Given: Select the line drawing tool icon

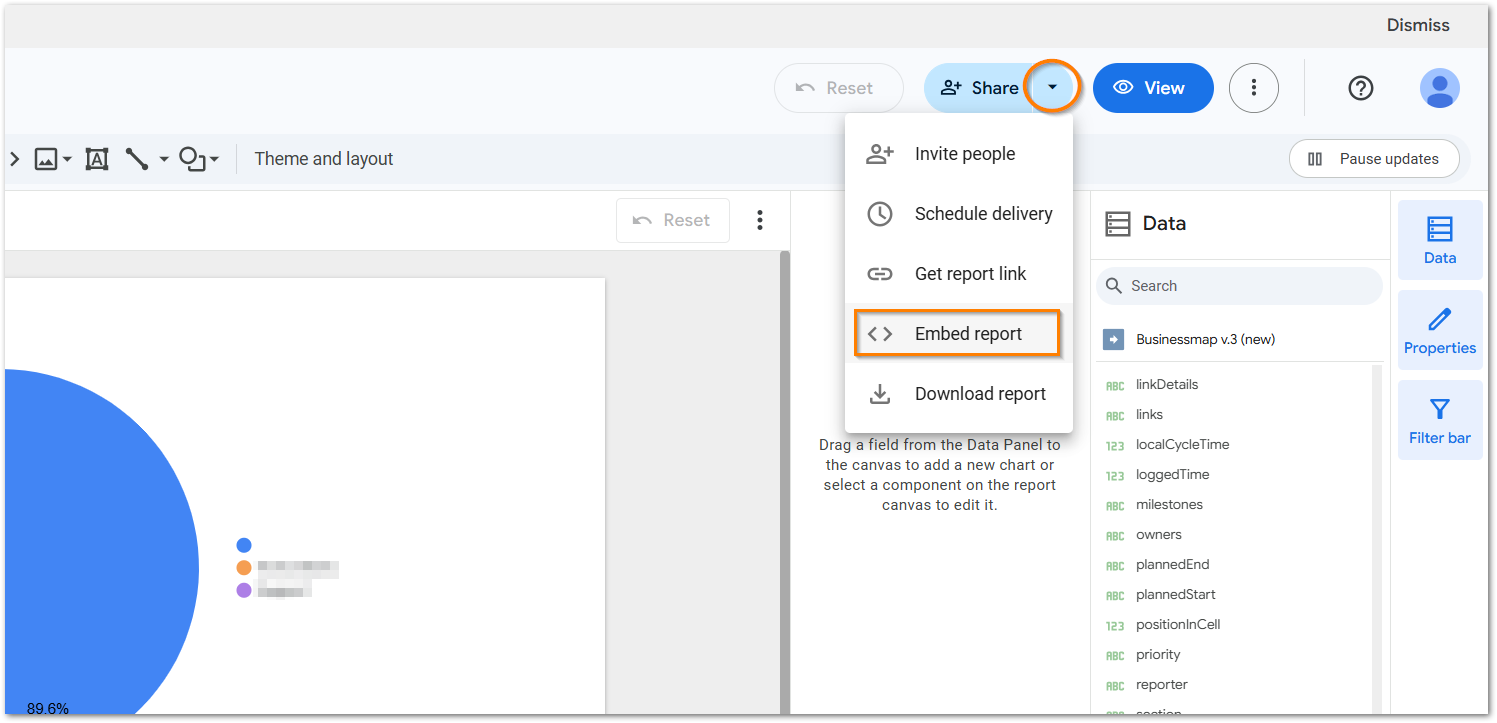Looking at the screenshot, I should (x=136, y=159).
